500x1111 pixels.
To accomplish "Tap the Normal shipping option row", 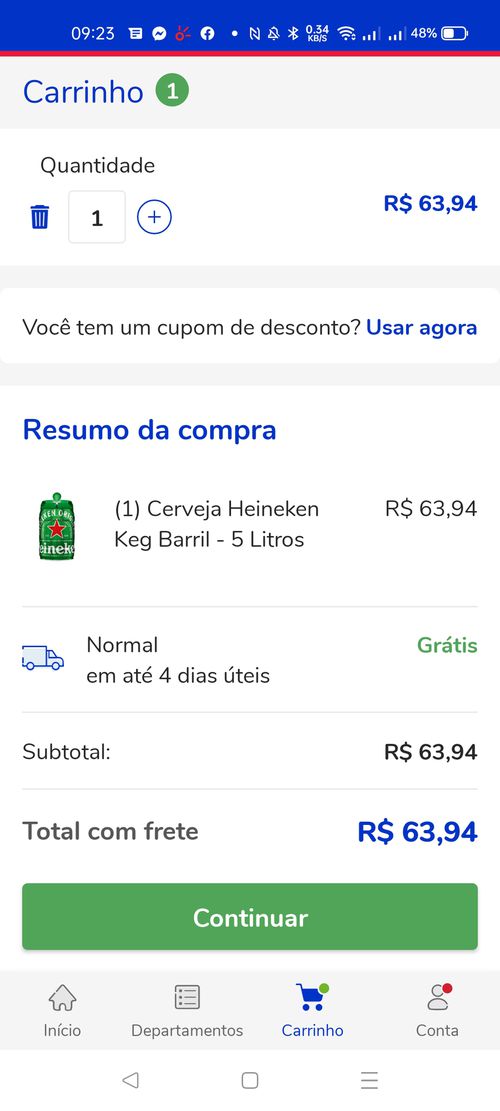I will 250,660.
